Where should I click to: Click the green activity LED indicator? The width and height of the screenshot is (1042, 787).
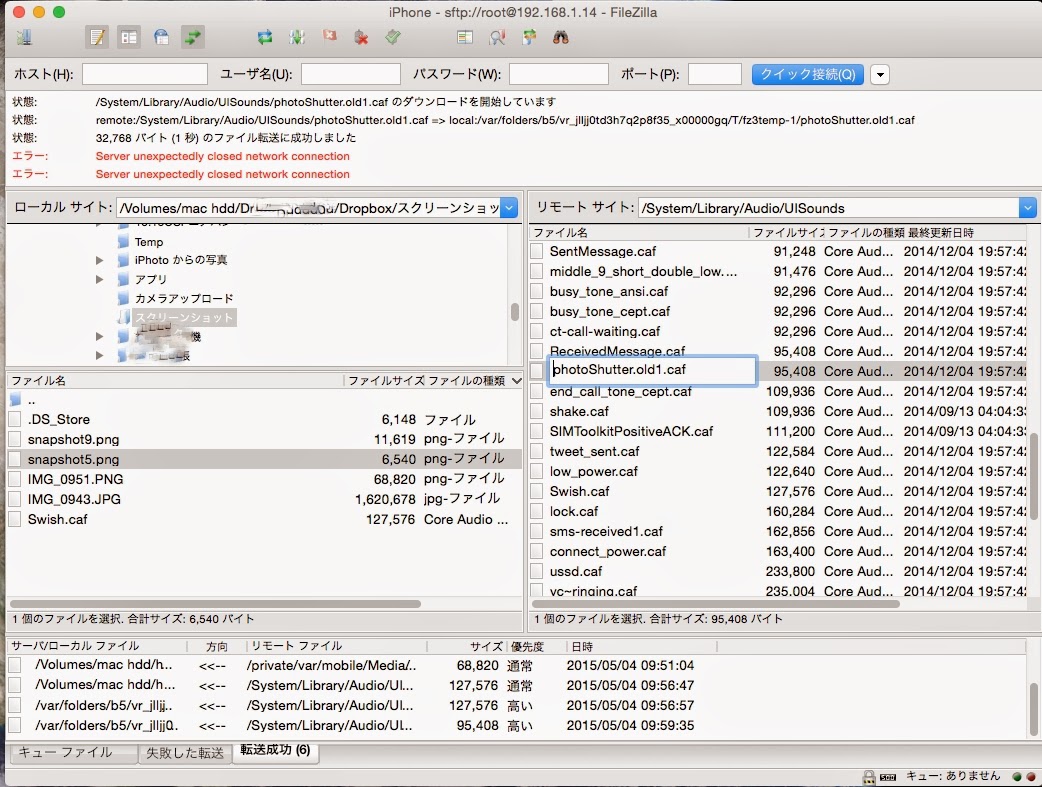coord(1017,776)
